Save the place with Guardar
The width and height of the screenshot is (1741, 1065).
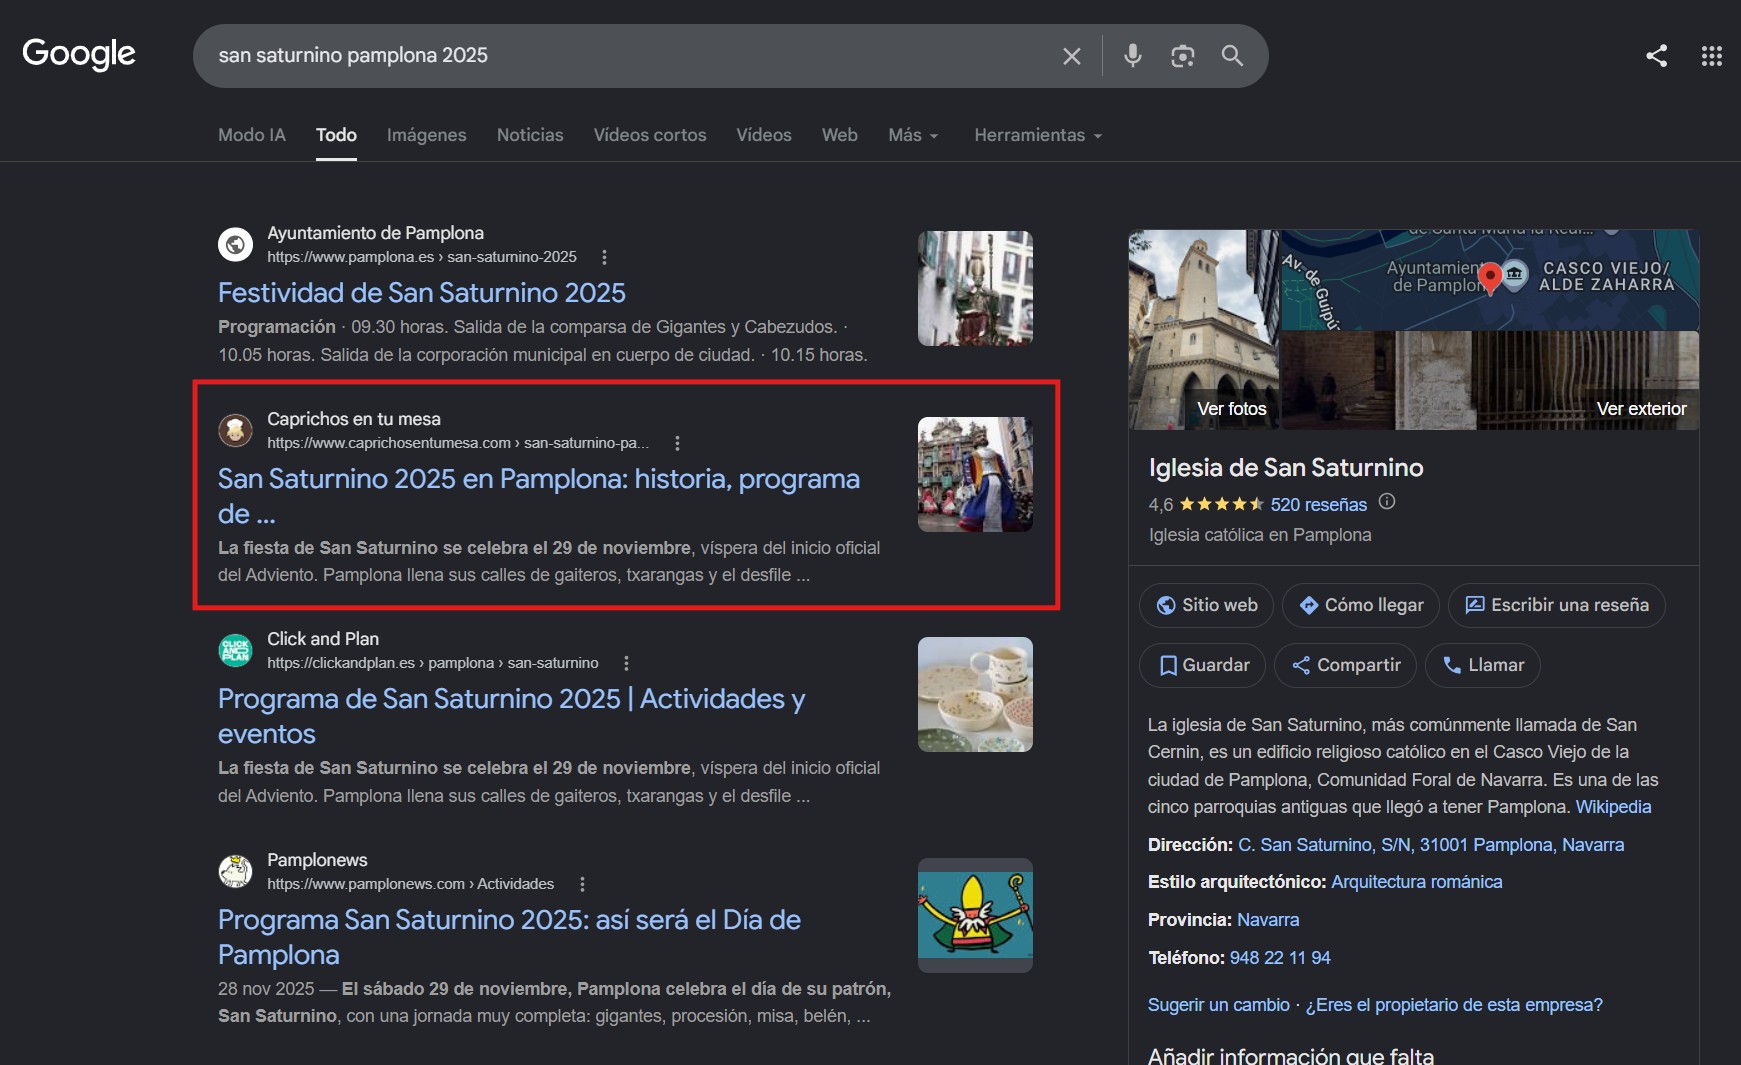pyautogui.click(x=1202, y=665)
